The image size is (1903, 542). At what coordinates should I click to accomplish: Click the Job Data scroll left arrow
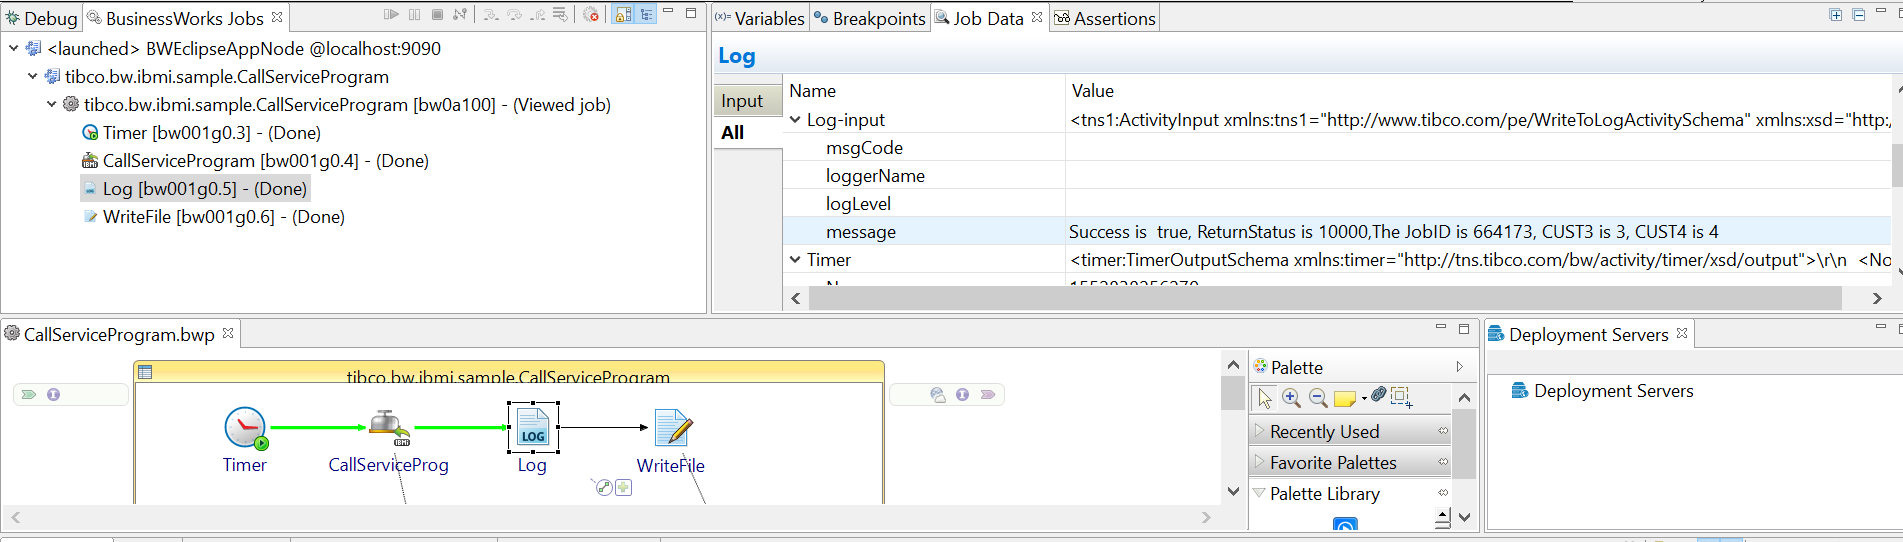pos(796,298)
